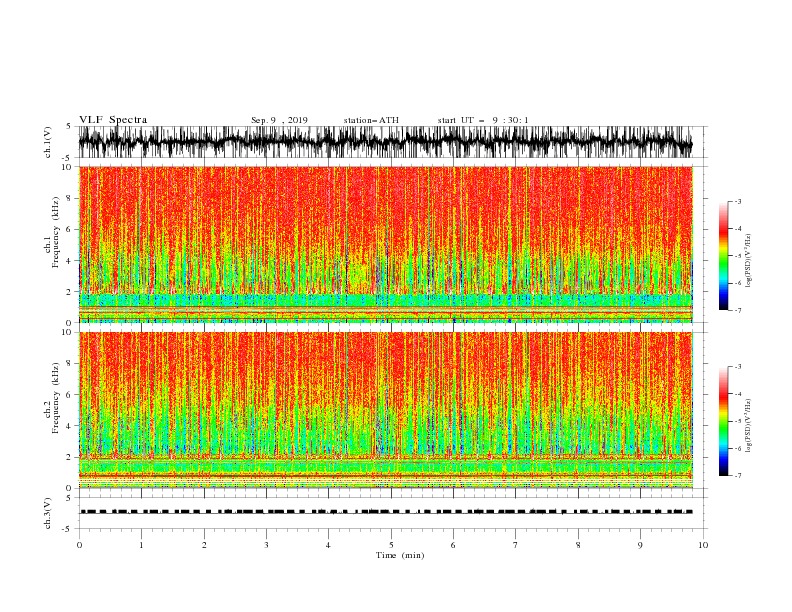Click the ch.1 waveform plot
This screenshot has height=612, width=792.
point(385,142)
